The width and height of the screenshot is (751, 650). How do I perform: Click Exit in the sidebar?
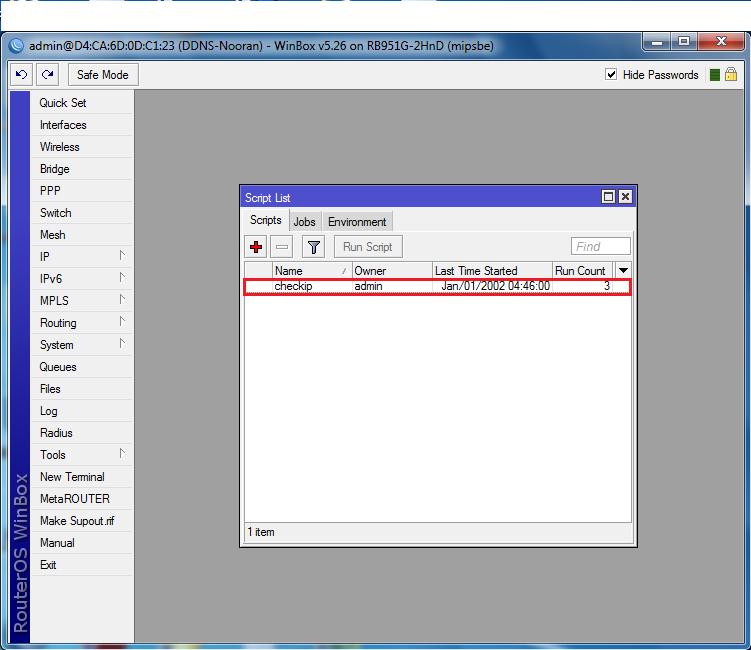(82, 565)
